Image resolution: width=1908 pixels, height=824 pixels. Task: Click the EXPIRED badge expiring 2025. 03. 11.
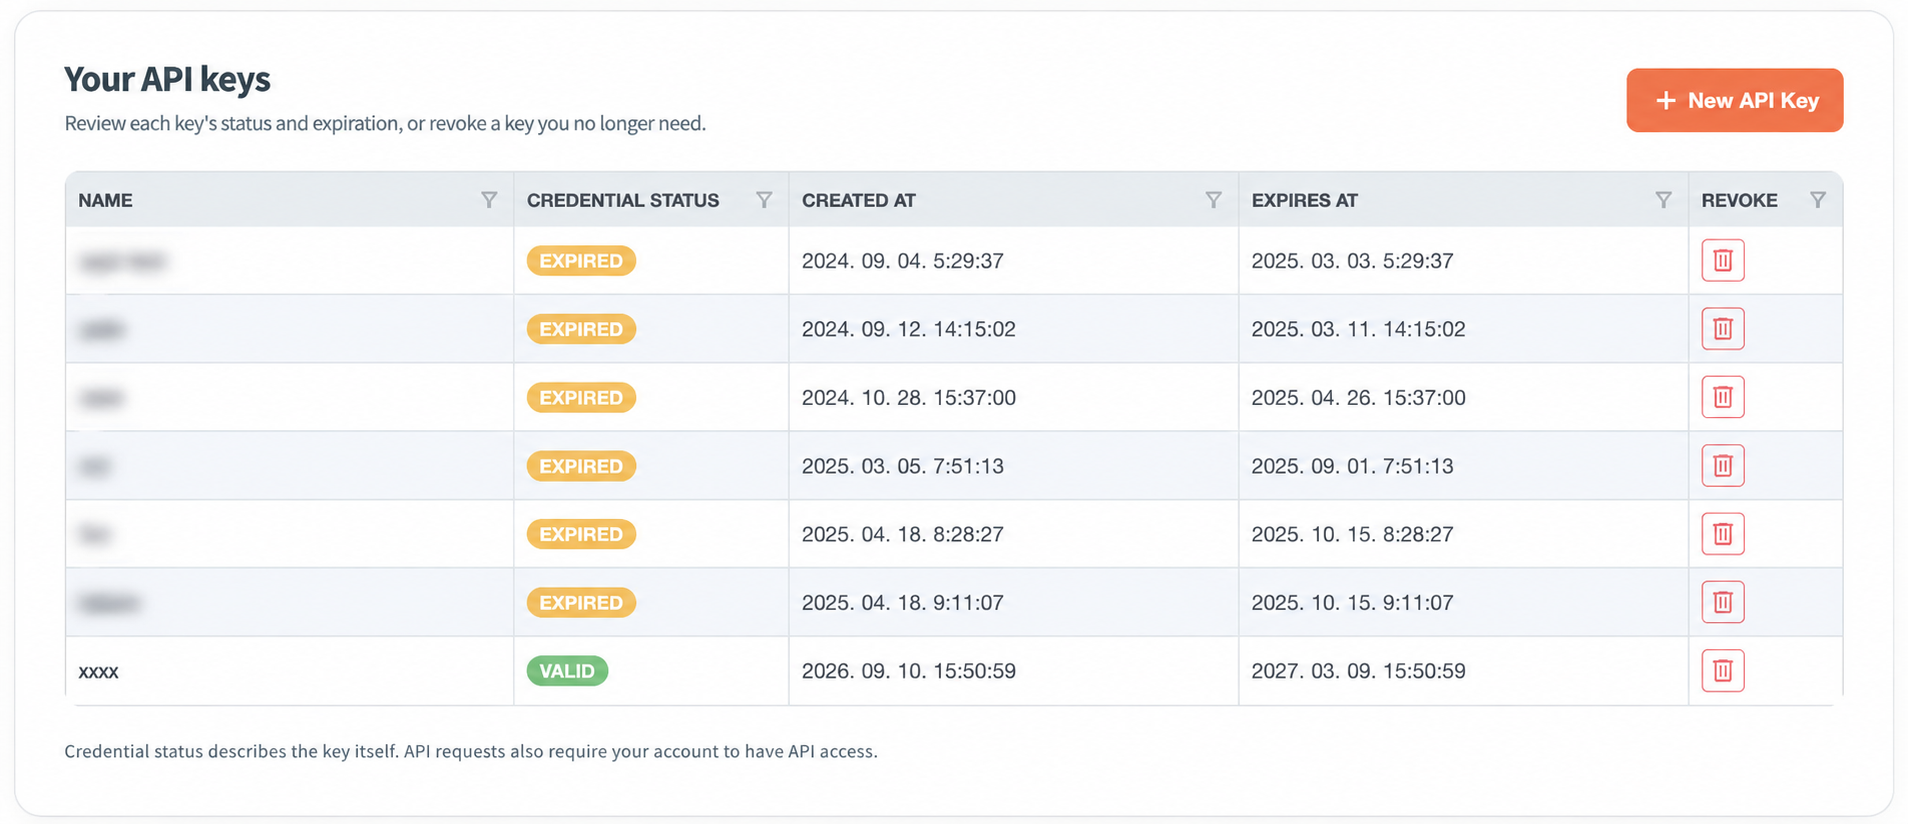[x=581, y=329]
